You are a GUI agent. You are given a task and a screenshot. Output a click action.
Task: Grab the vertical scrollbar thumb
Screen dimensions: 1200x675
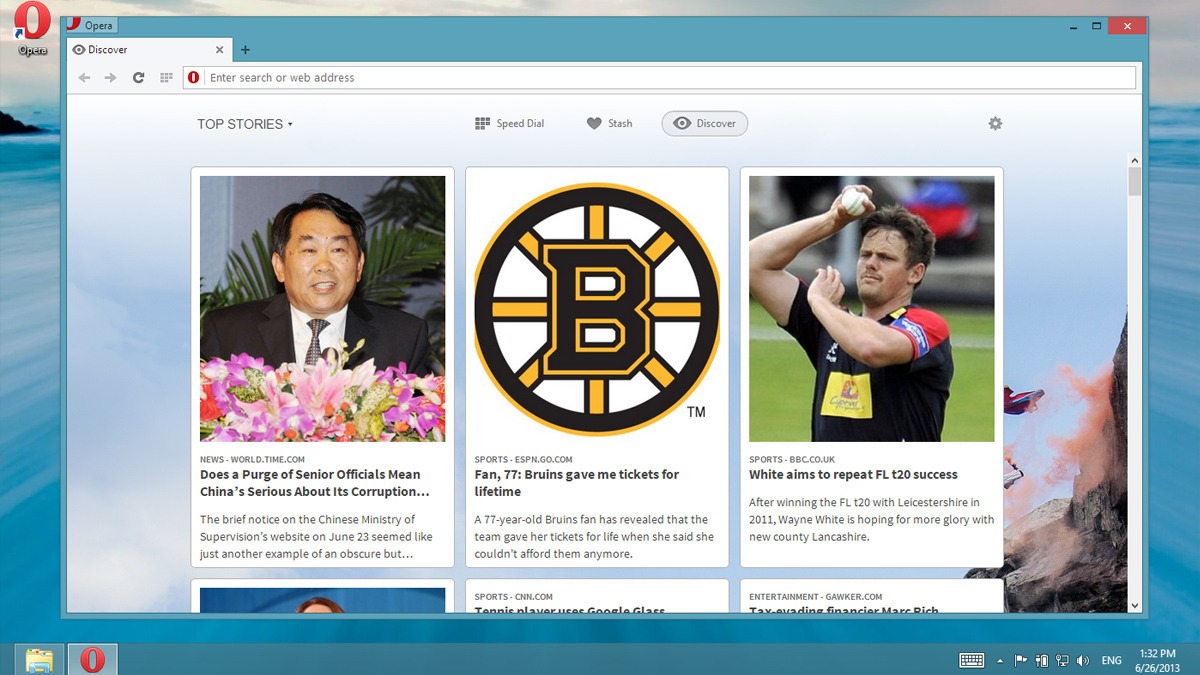click(1134, 181)
